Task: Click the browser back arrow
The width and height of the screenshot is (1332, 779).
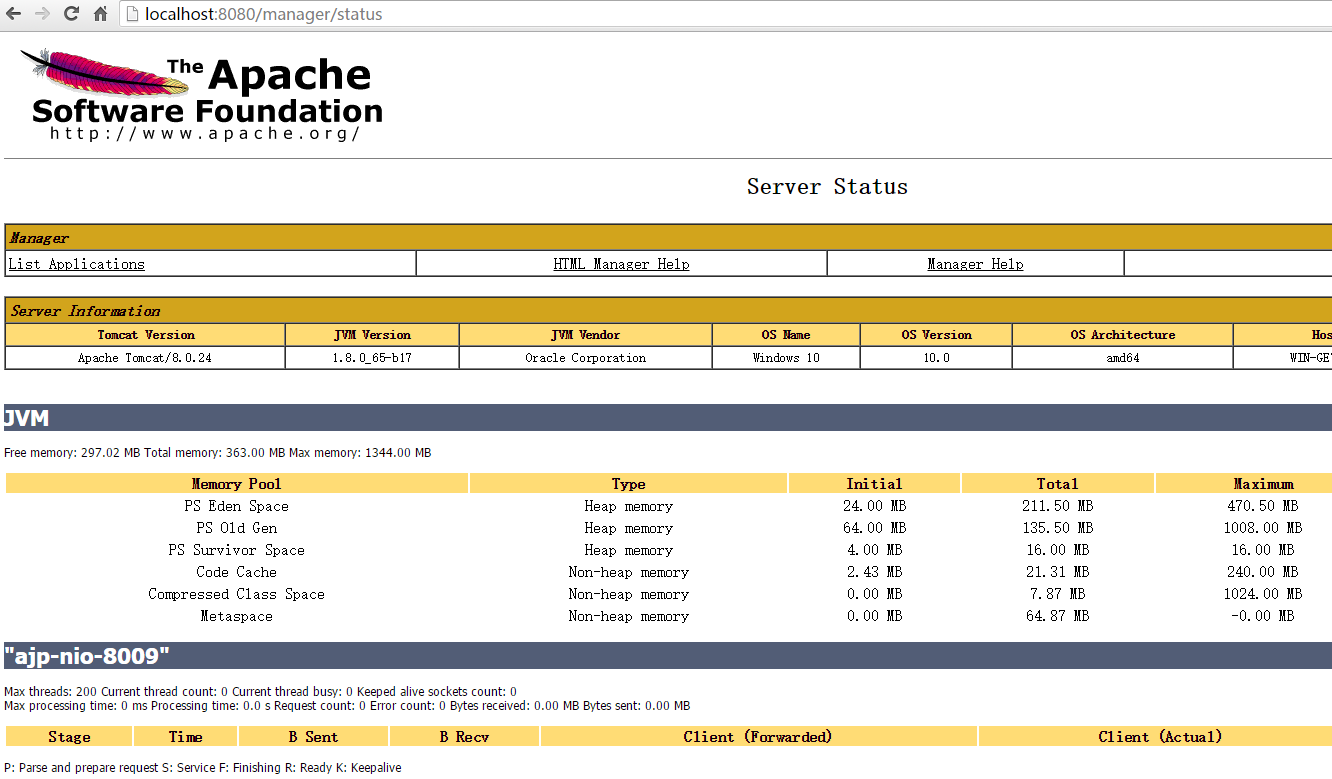Action: tap(15, 14)
